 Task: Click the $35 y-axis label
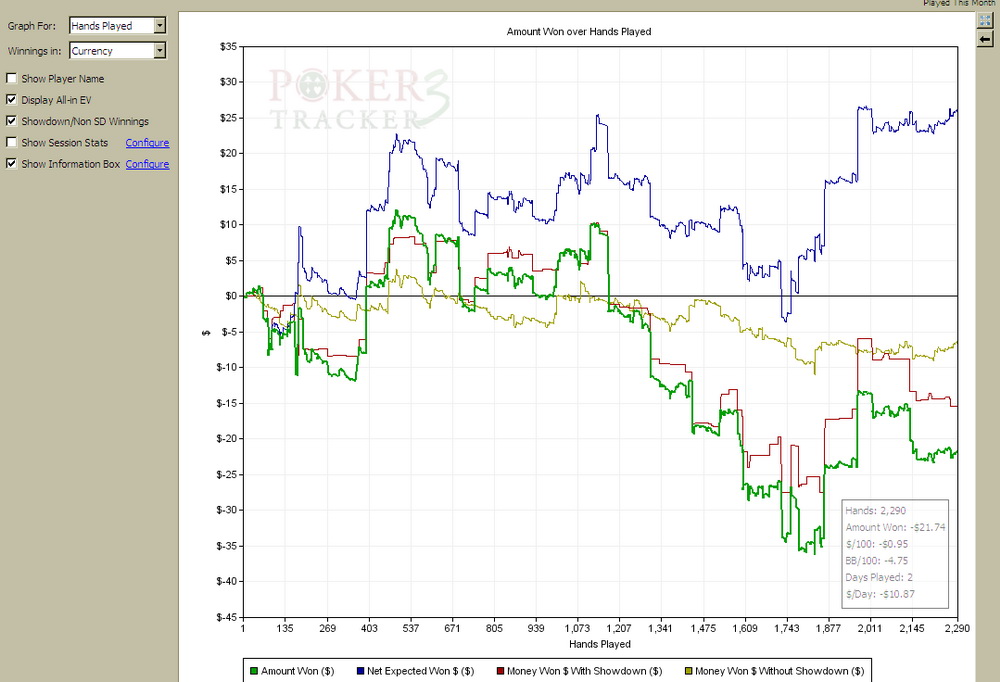228,47
